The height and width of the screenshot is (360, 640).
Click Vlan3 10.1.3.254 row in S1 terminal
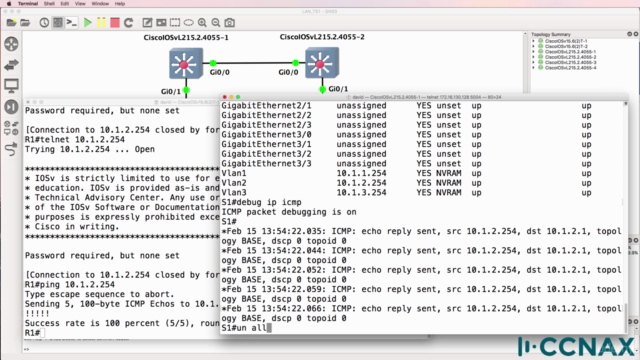[x=406, y=193]
